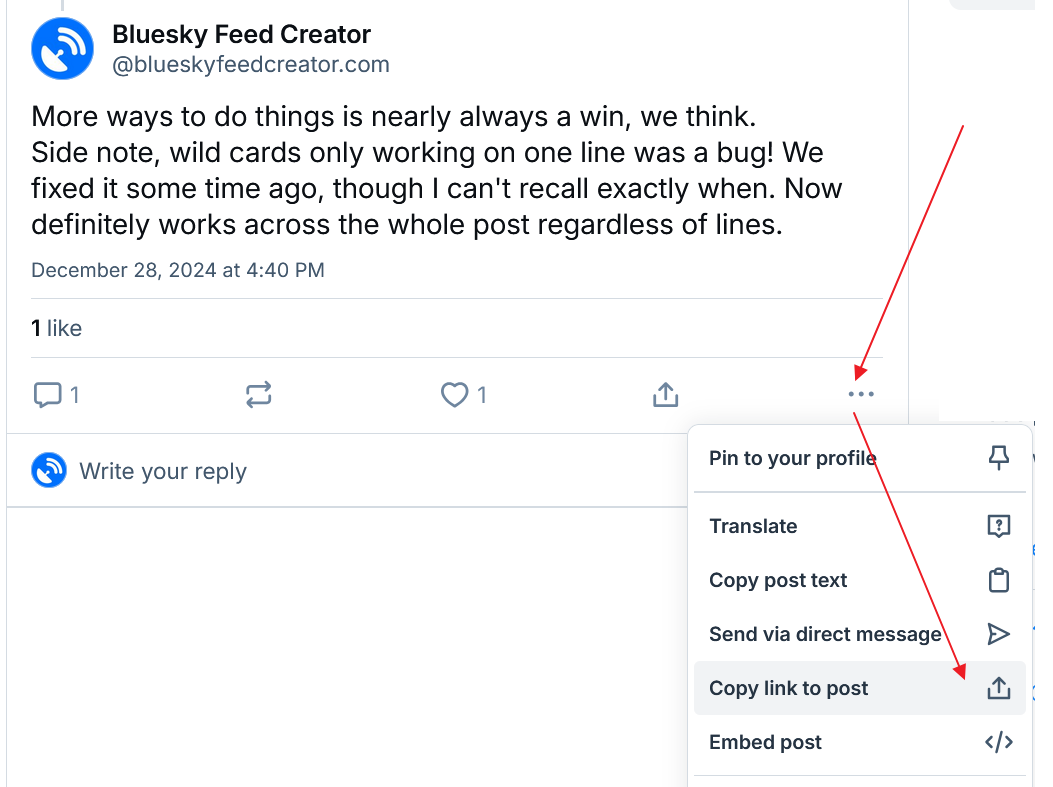1053x787 pixels.
Task: Click the clipboard icon next to Copy post text
Action: tap(998, 580)
